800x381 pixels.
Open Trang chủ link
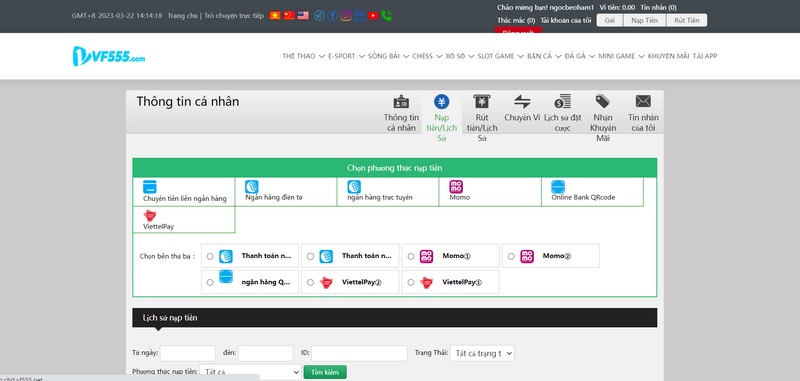[182, 16]
